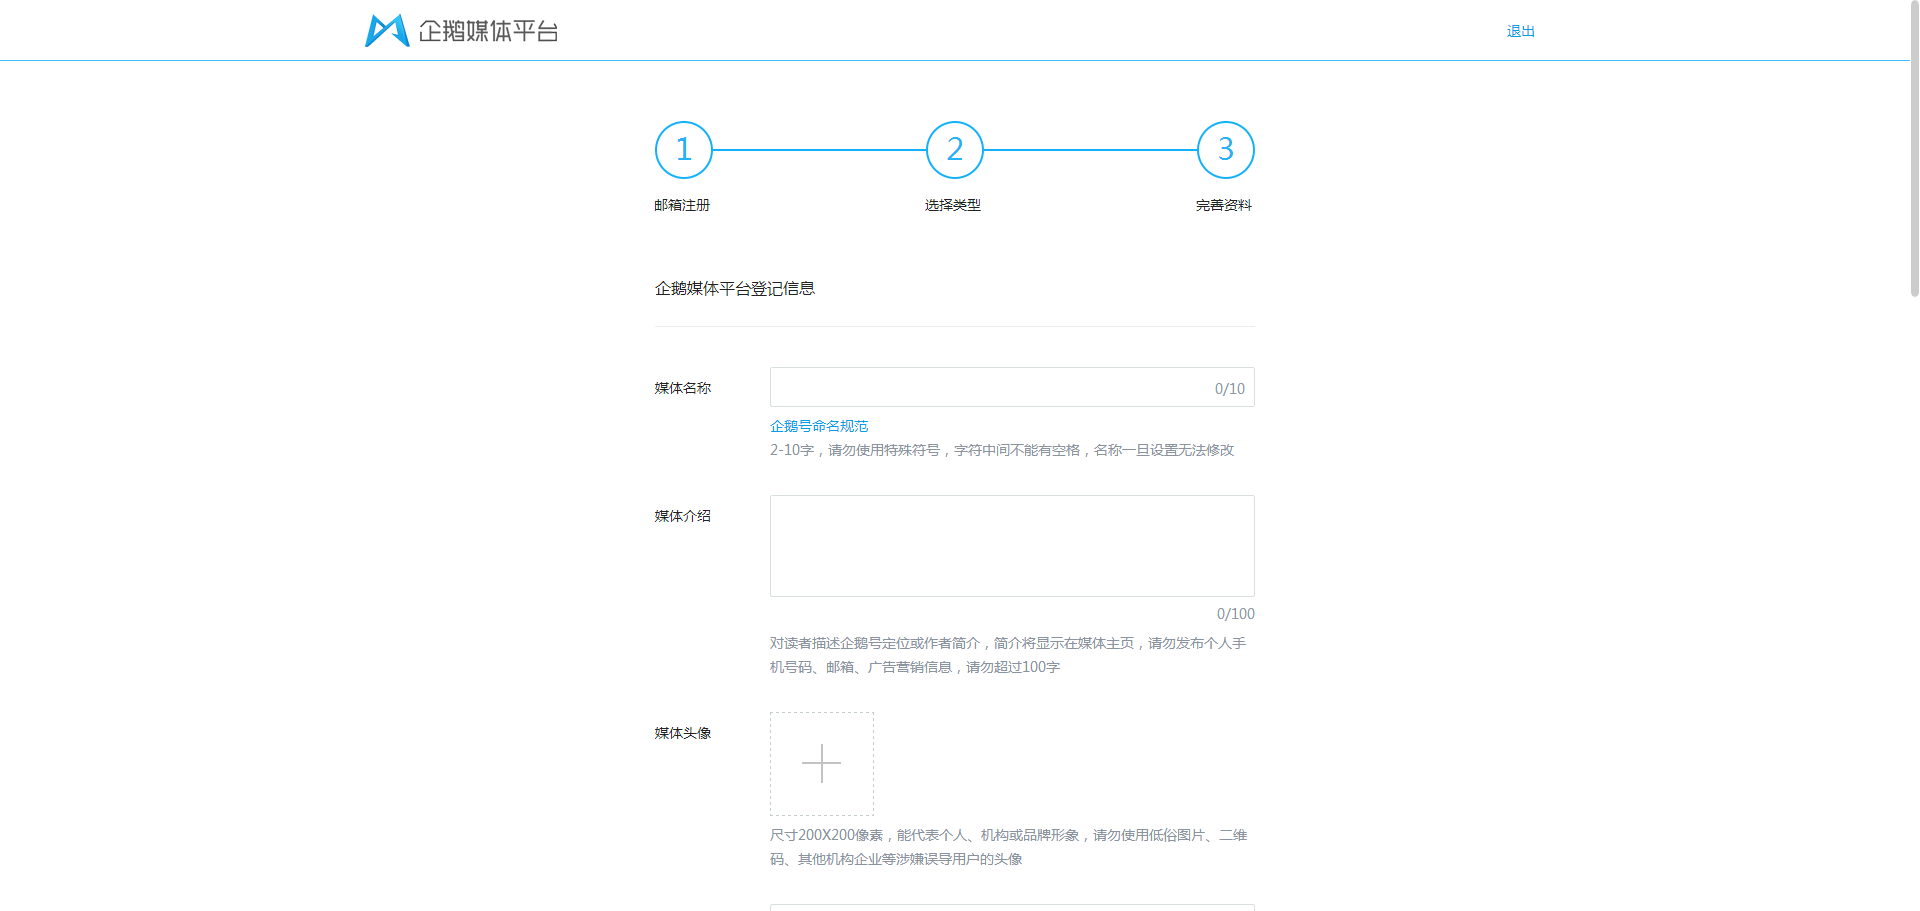
Task: Click the 完善资料 step label
Action: 1224,205
